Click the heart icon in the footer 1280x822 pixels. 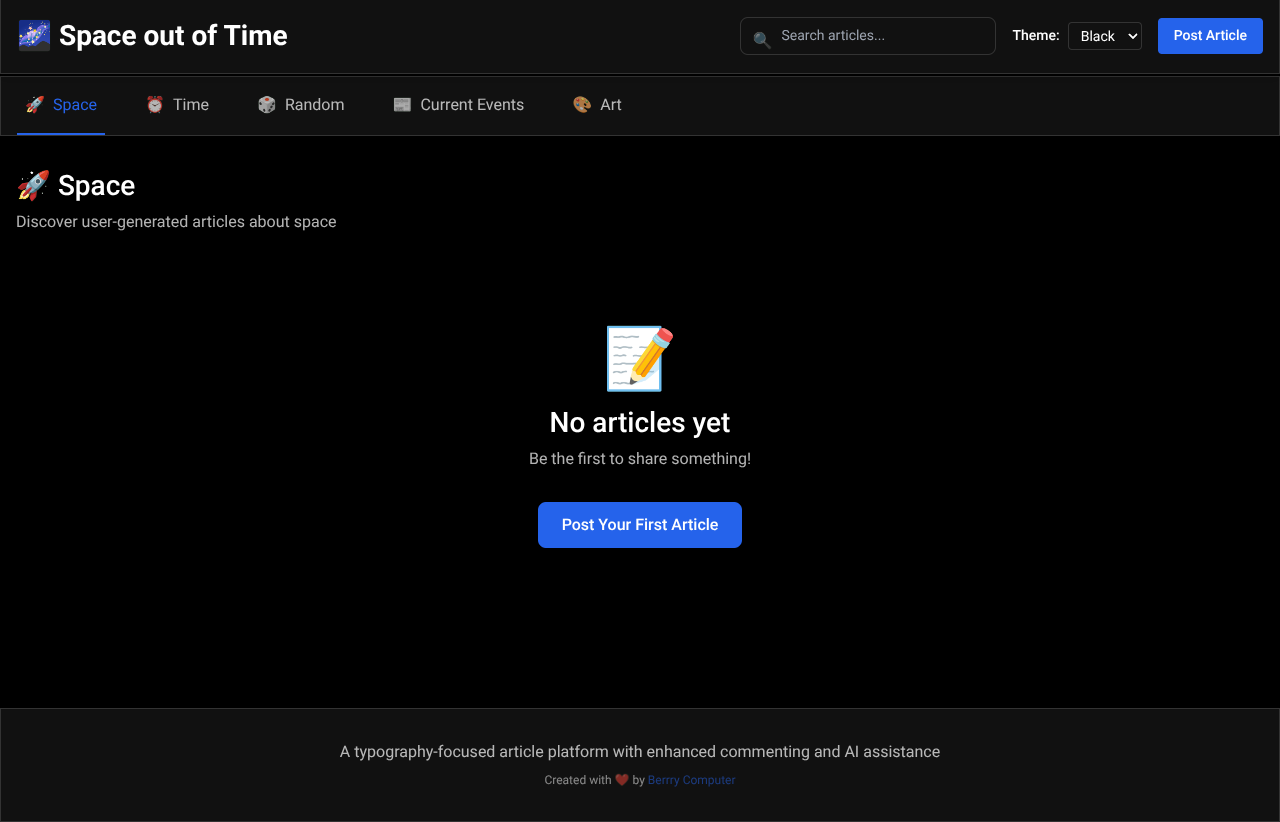click(621, 780)
